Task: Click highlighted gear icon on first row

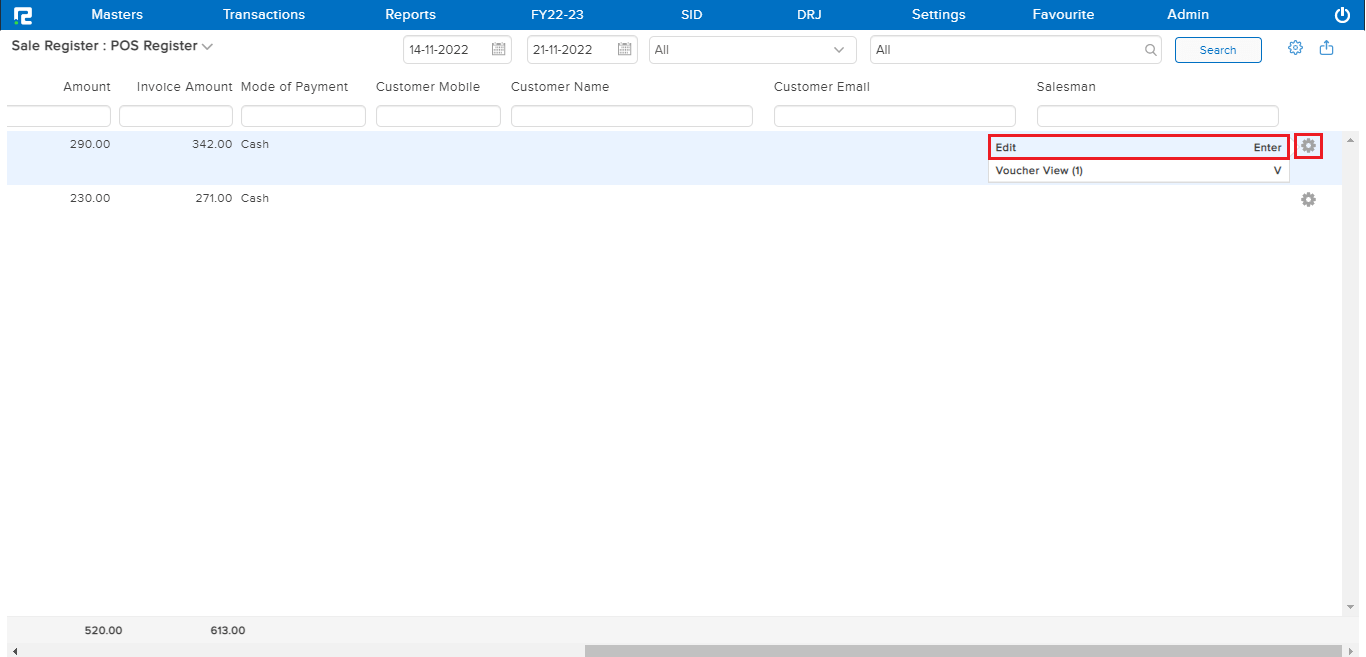Action: (1308, 146)
